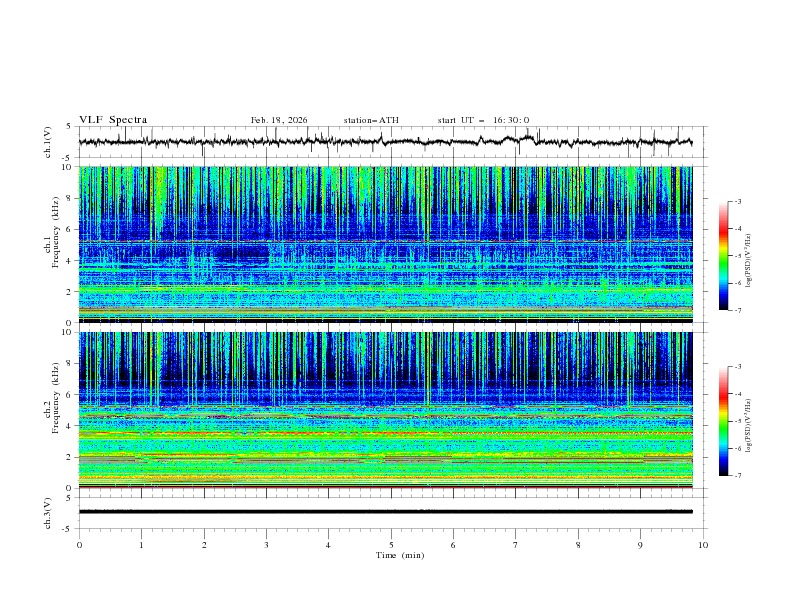Click the "-5" tick on ch.1 colorbar
Image resolution: width=792 pixels, height=612 pixels.
pos(737,256)
